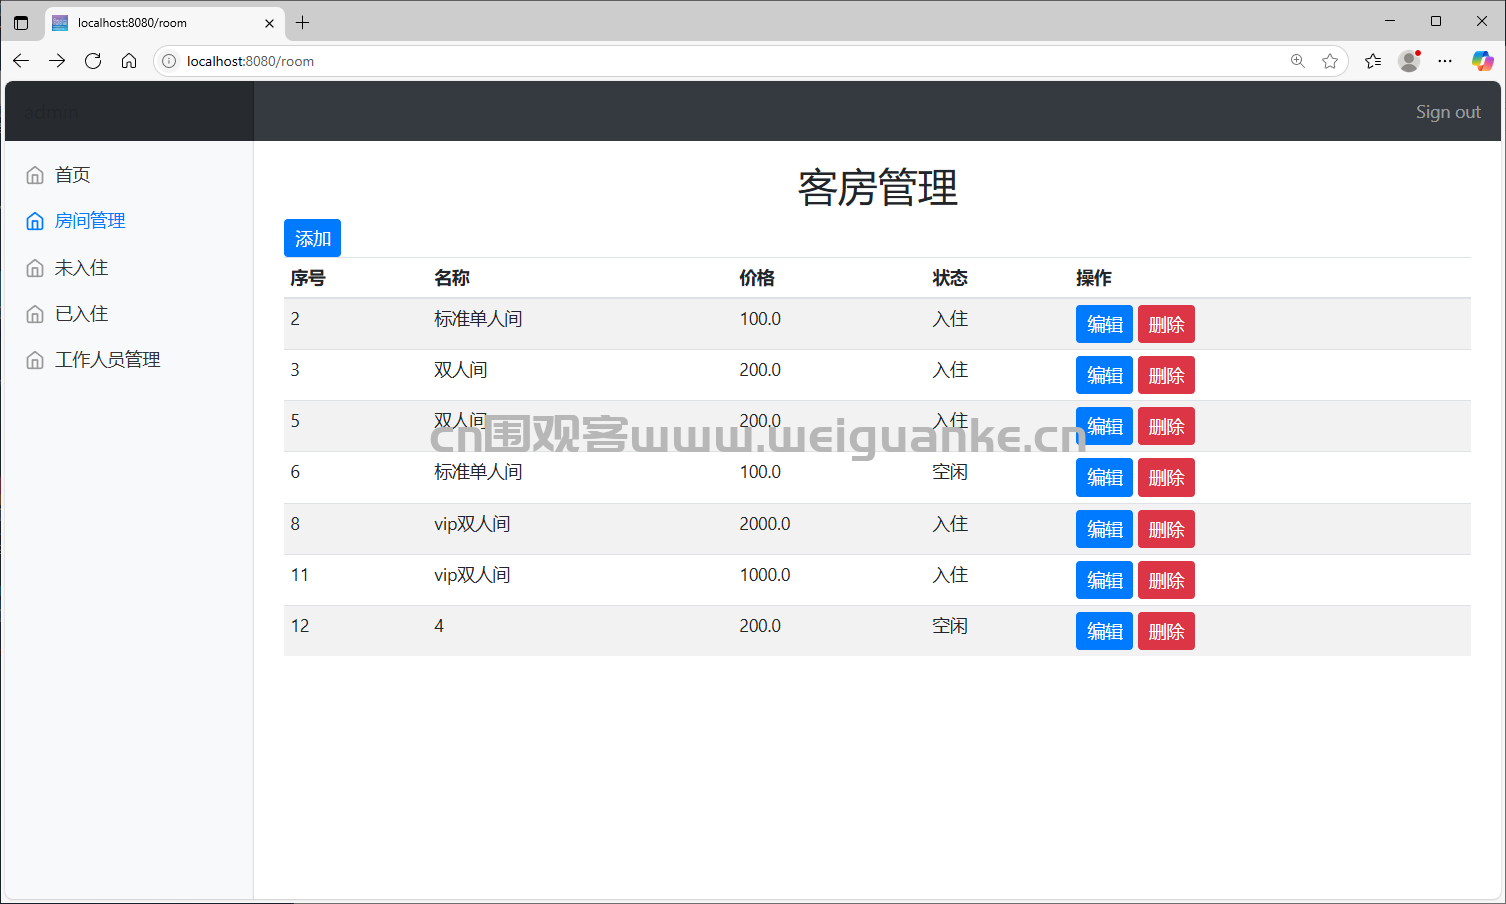Open the tab actions menu
This screenshot has height=904, width=1506.
coord(21,22)
